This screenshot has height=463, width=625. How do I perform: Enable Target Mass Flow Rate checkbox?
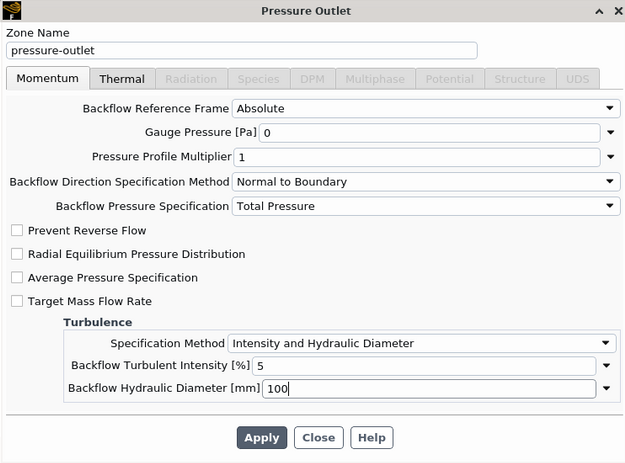(16, 301)
